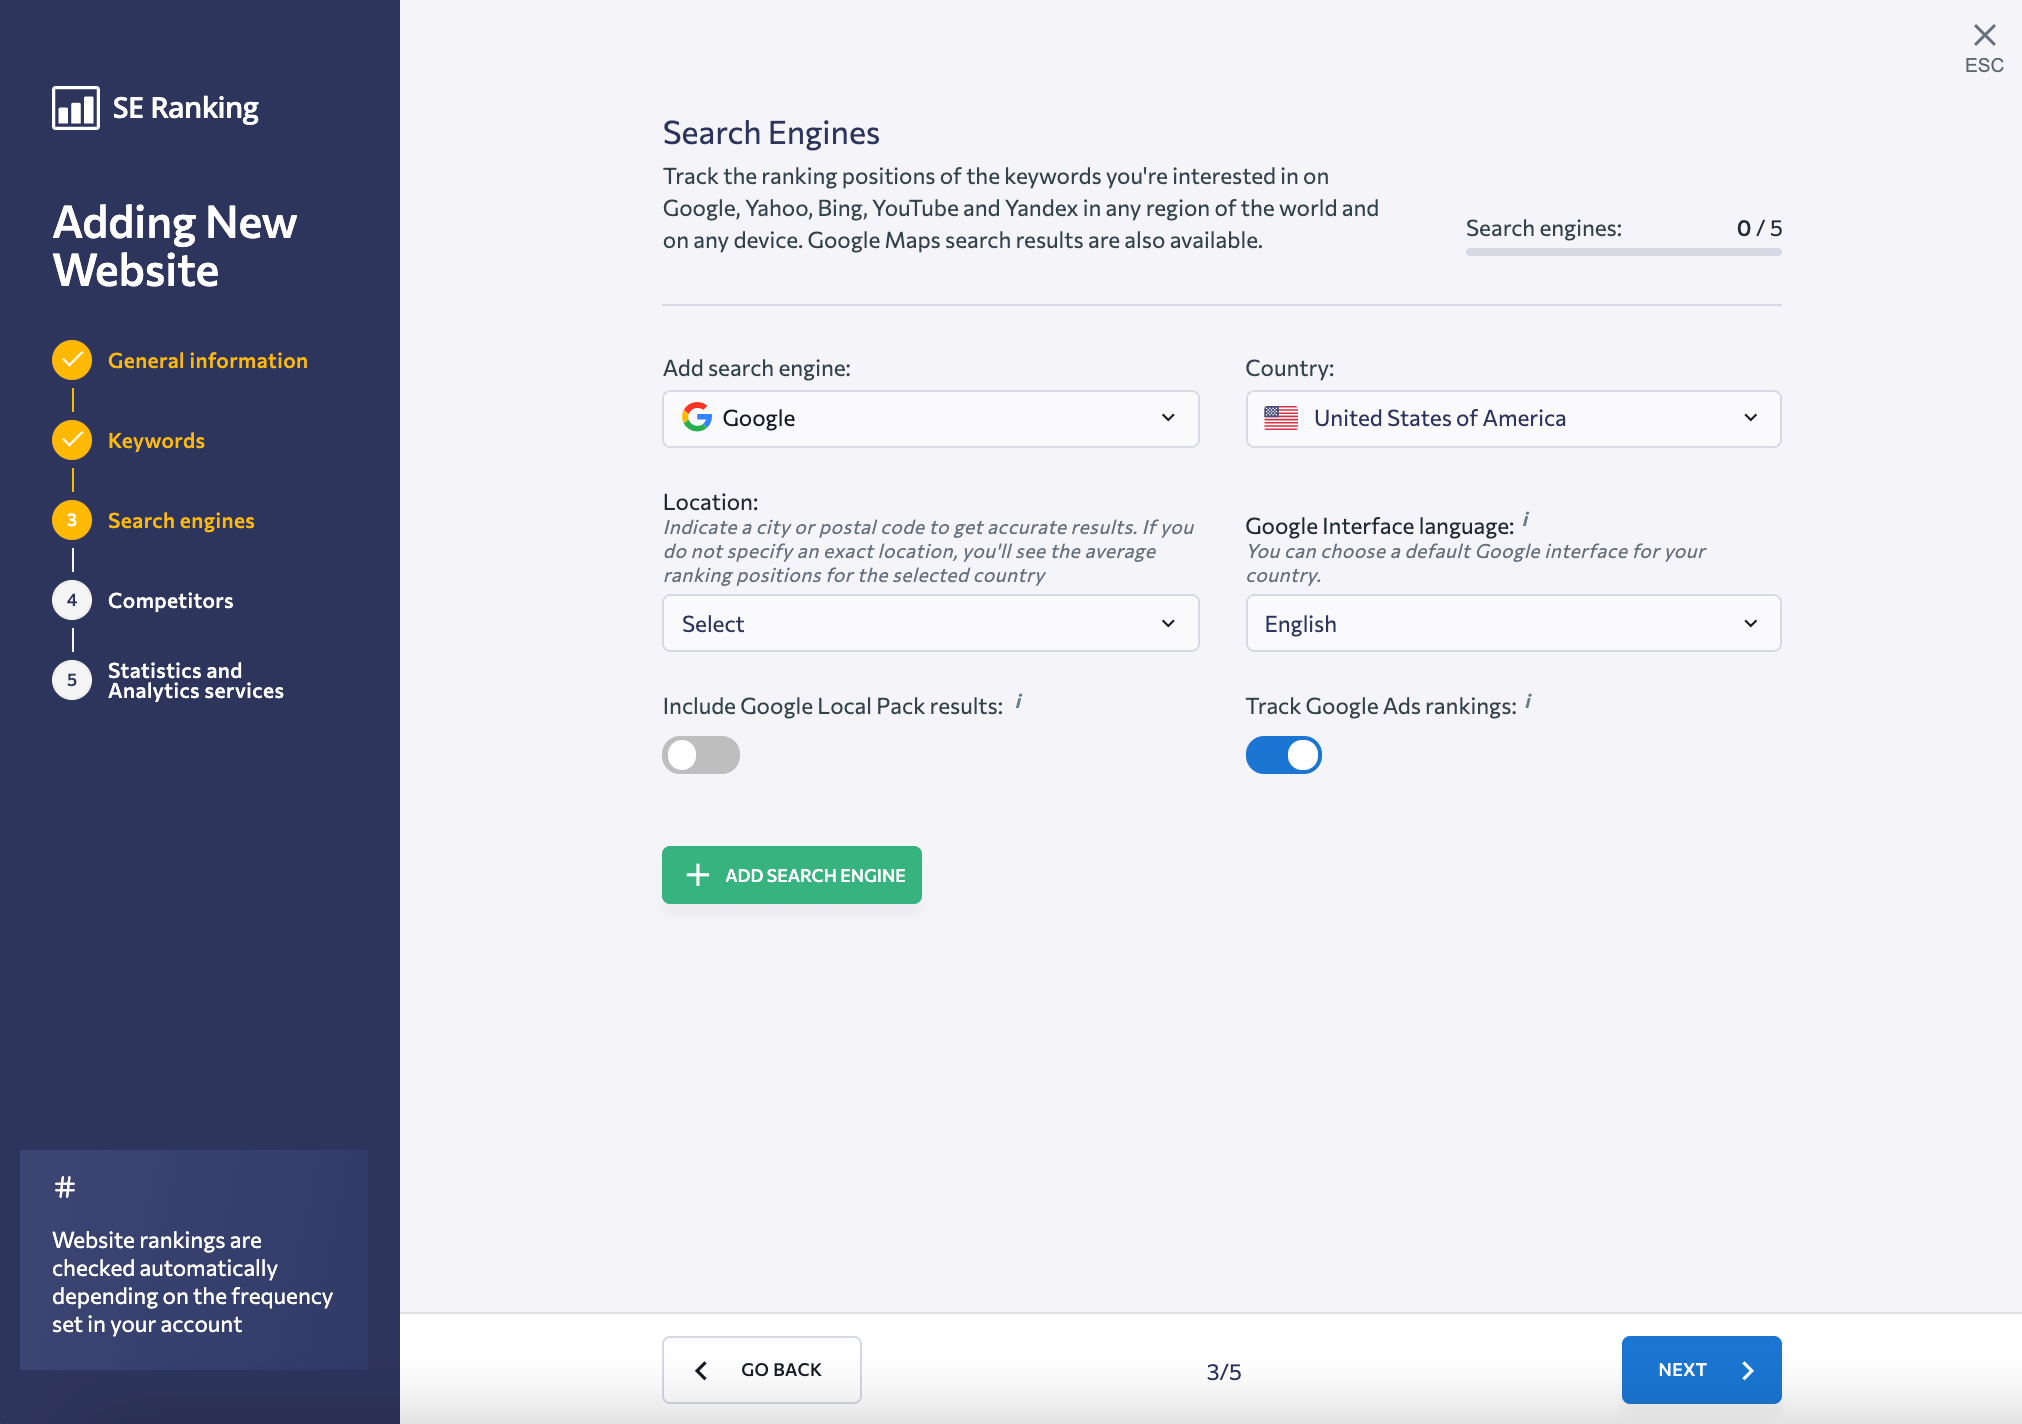
Task: Click the ADD SEARCH ENGINE button
Action: (791, 874)
